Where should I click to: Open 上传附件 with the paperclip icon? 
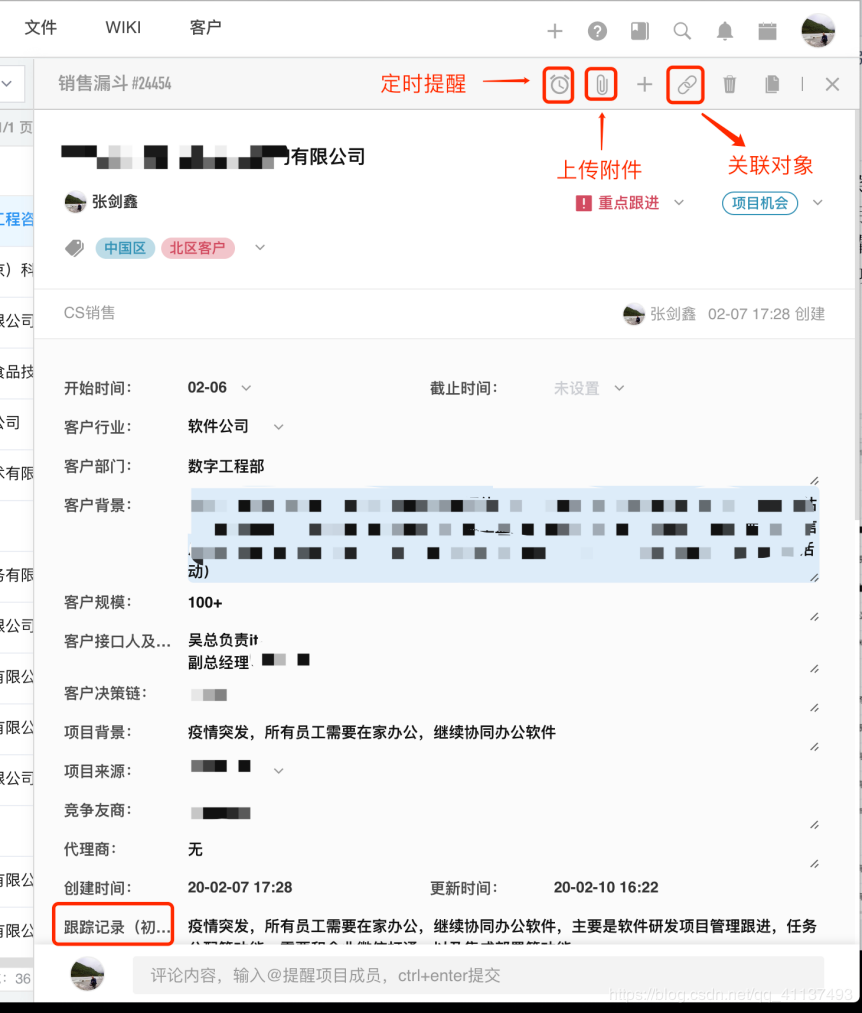click(x=600, y=85)
